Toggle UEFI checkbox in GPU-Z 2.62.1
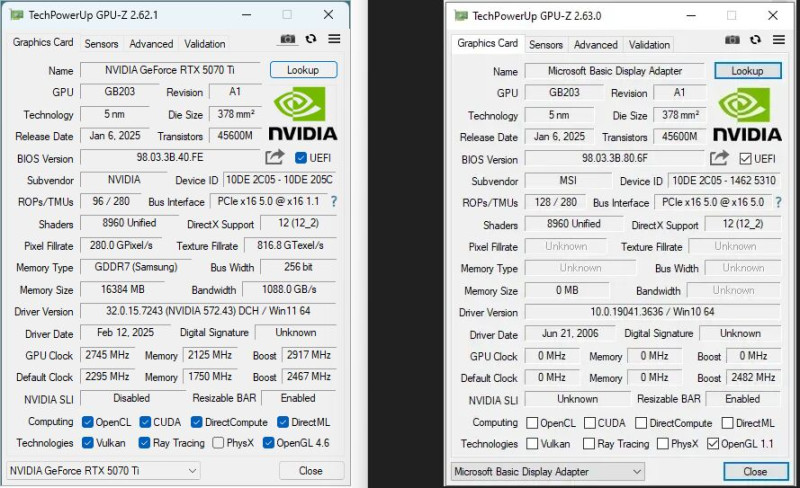The width and height of the screenshot is (800, 488). (301, 158)
